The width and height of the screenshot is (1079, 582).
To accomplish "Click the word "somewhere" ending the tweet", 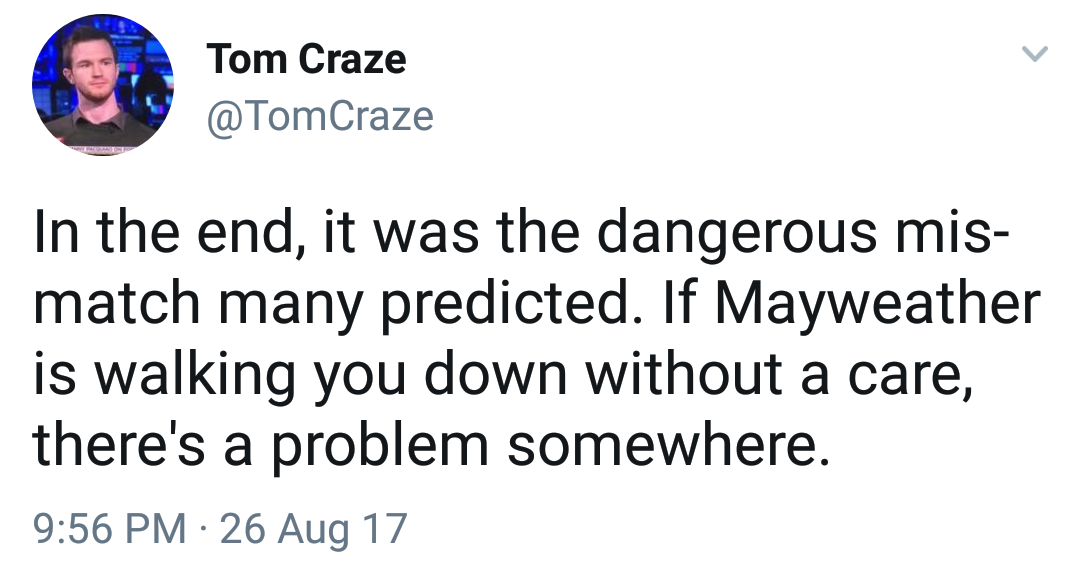I will (x=668, y=445).
